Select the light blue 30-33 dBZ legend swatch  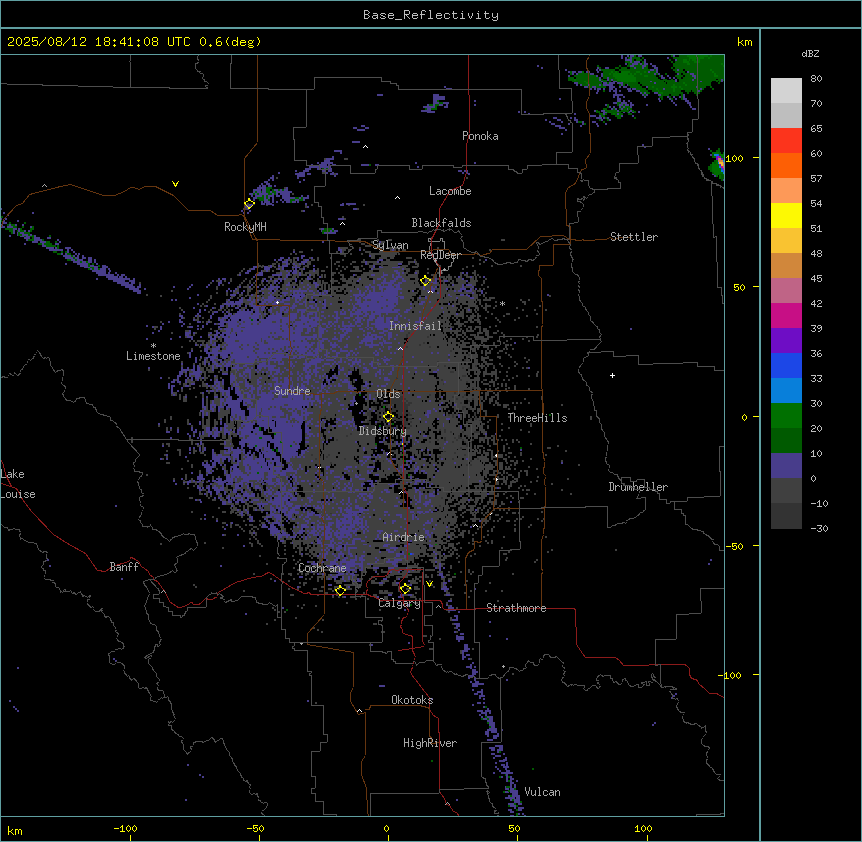coord(786,390)
